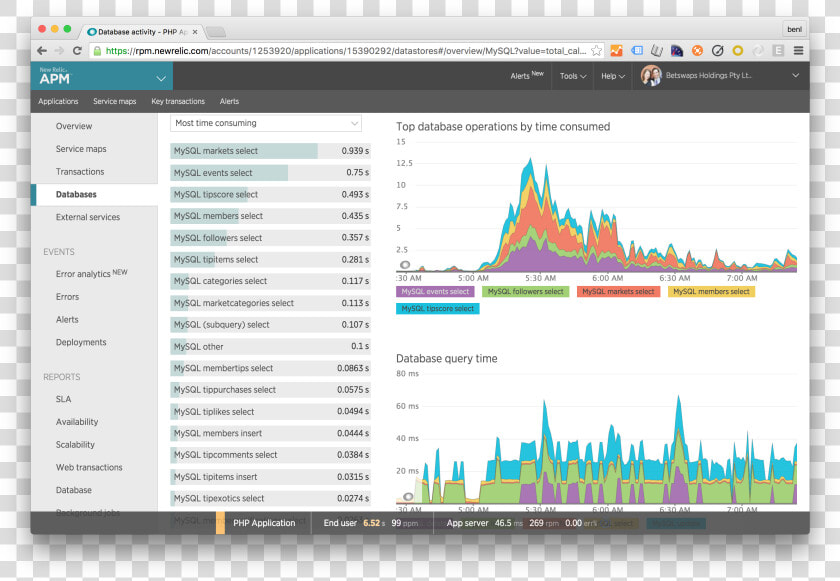840x581 pixels.
Task: Click the blue card extension icon
Action: (637, 51)
